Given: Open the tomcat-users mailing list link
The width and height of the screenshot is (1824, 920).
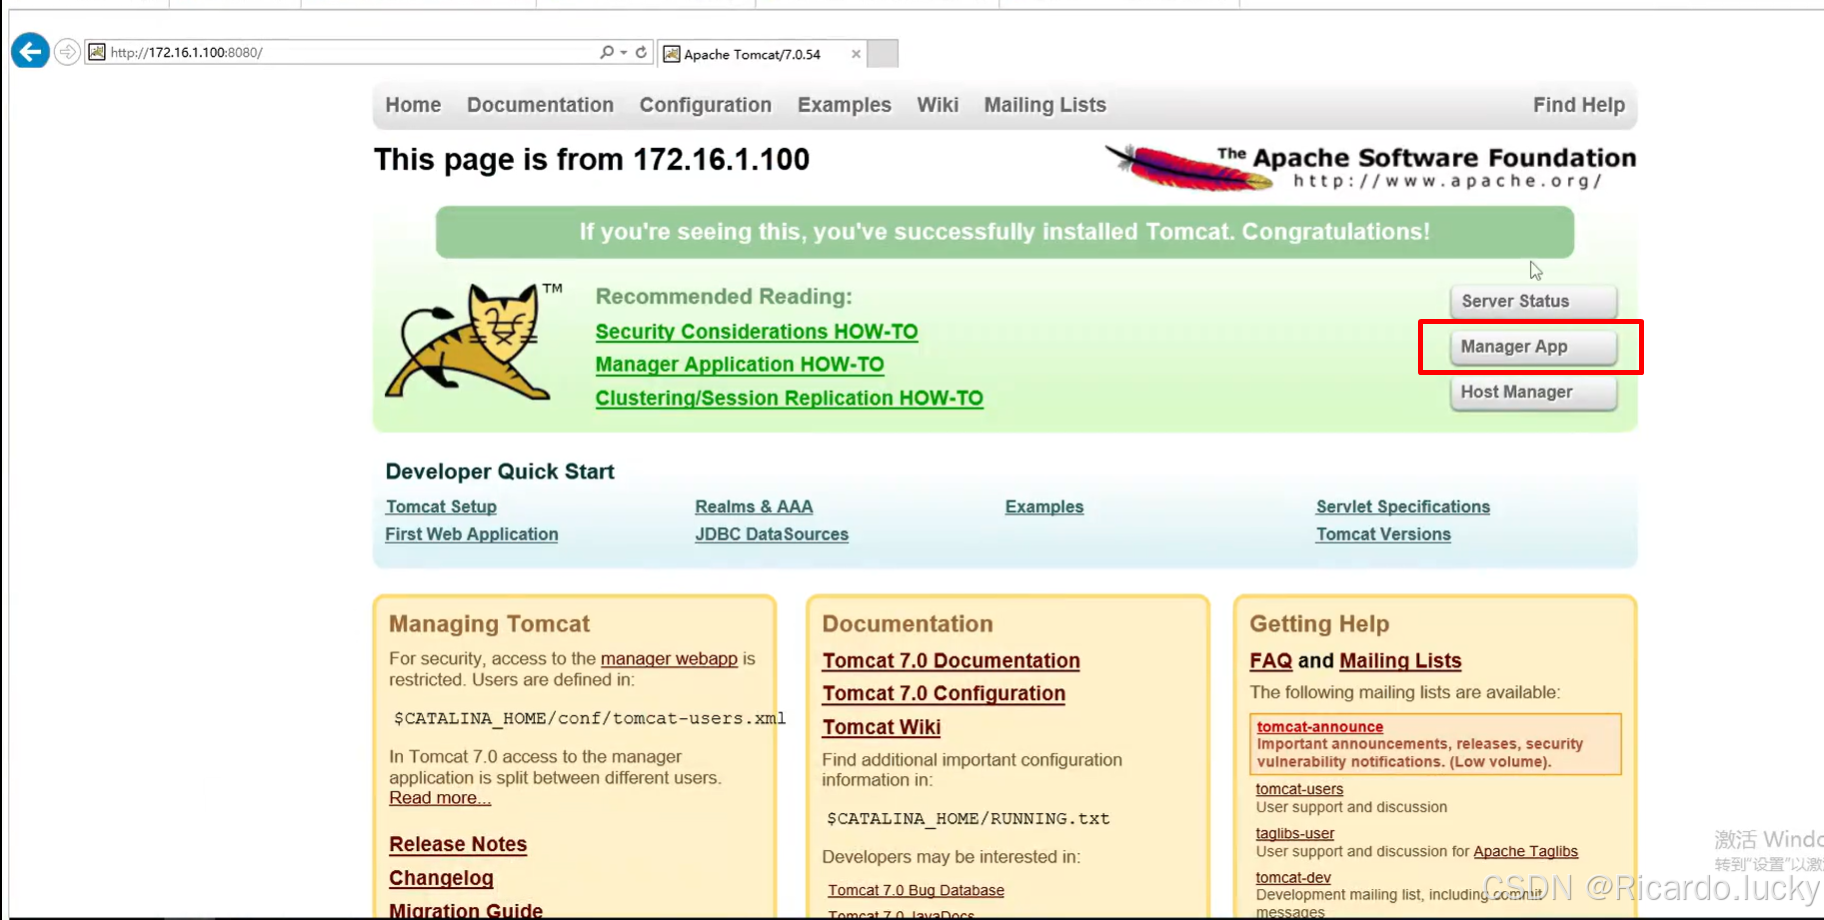Looking at the screenshot, I should tap(1299, 789).
